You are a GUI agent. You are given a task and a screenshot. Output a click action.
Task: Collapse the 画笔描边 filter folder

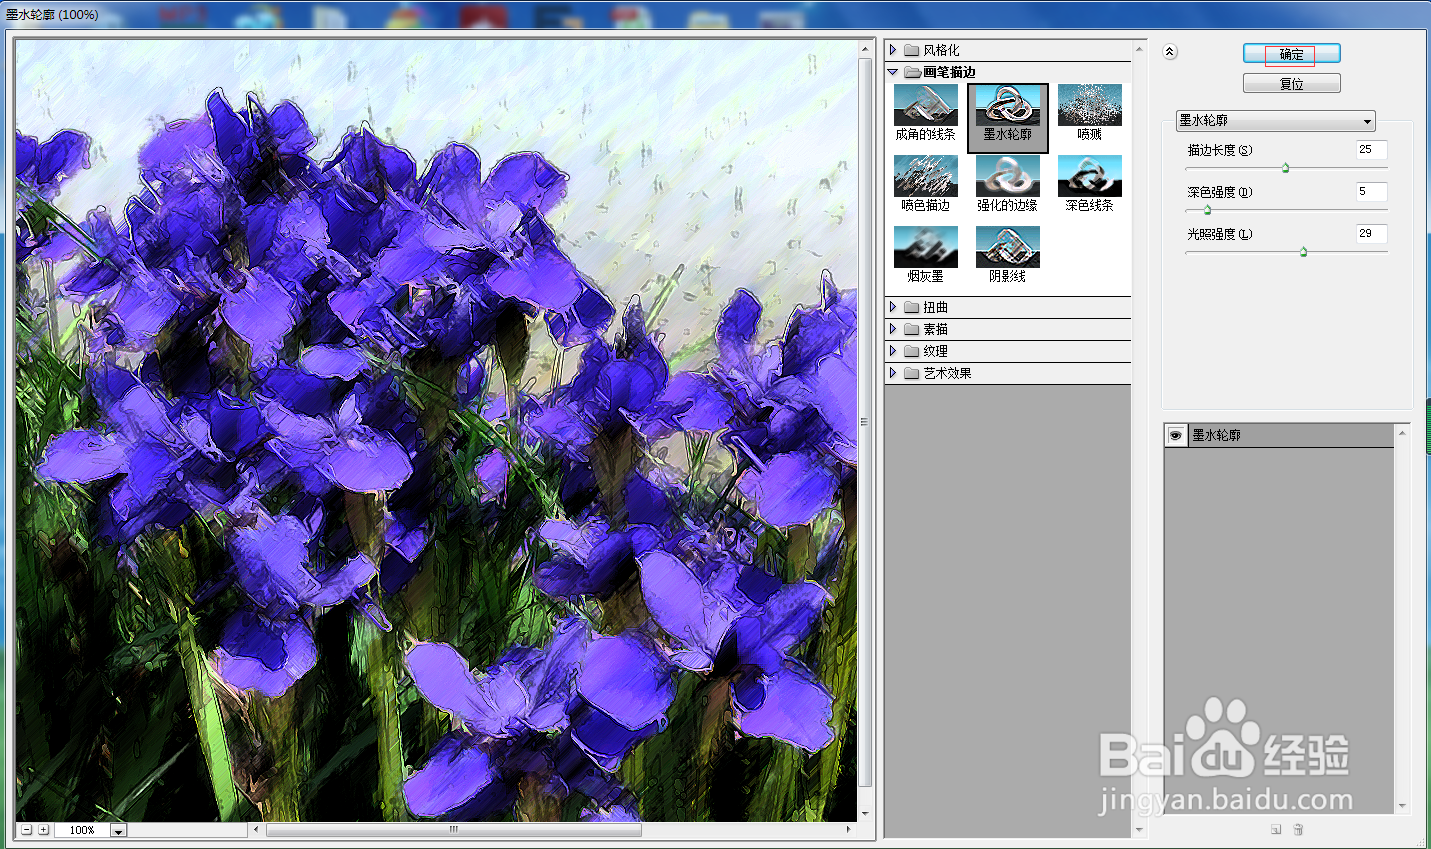click(893, 72)
